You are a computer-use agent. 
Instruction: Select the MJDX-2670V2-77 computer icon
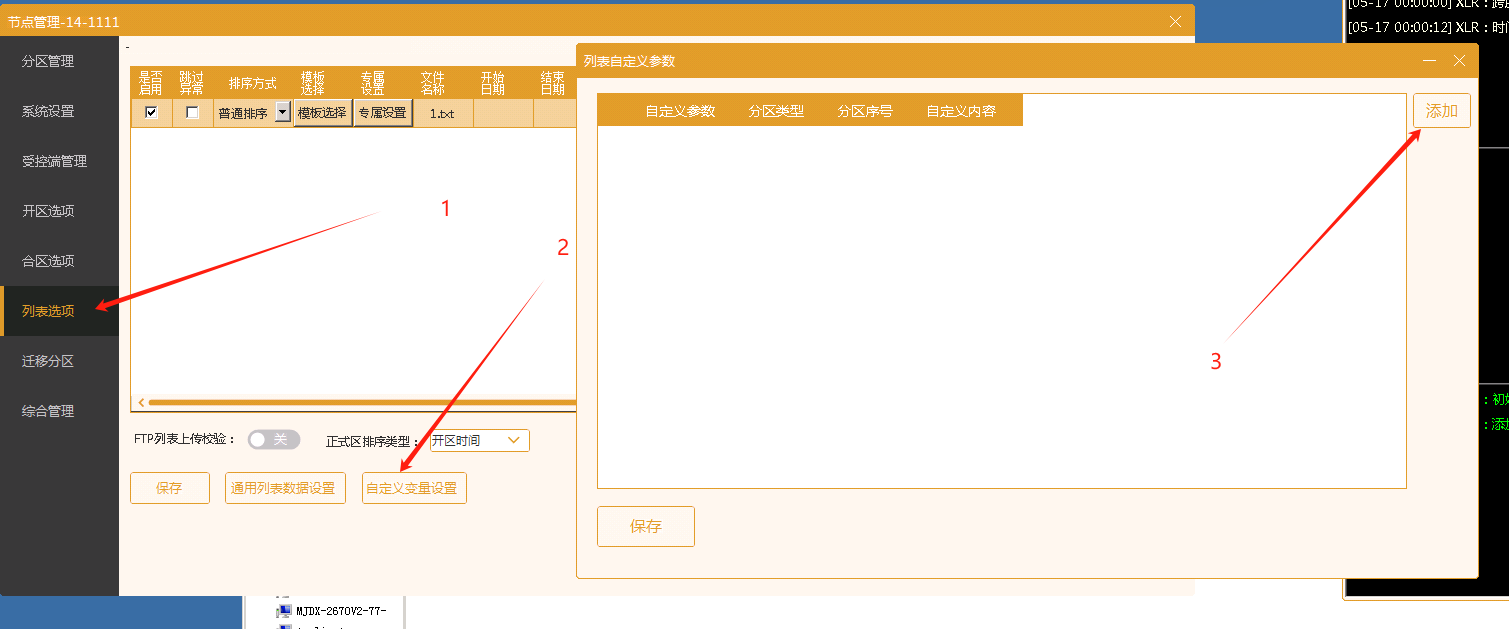(284, 610)
